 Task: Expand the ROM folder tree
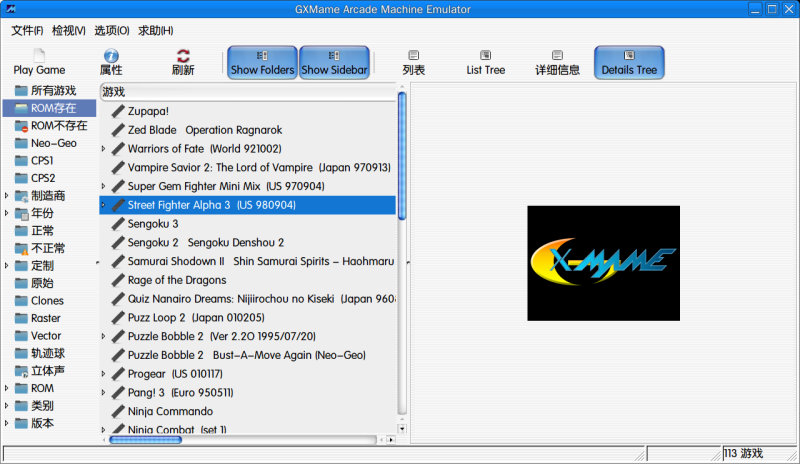pos(7,388)
